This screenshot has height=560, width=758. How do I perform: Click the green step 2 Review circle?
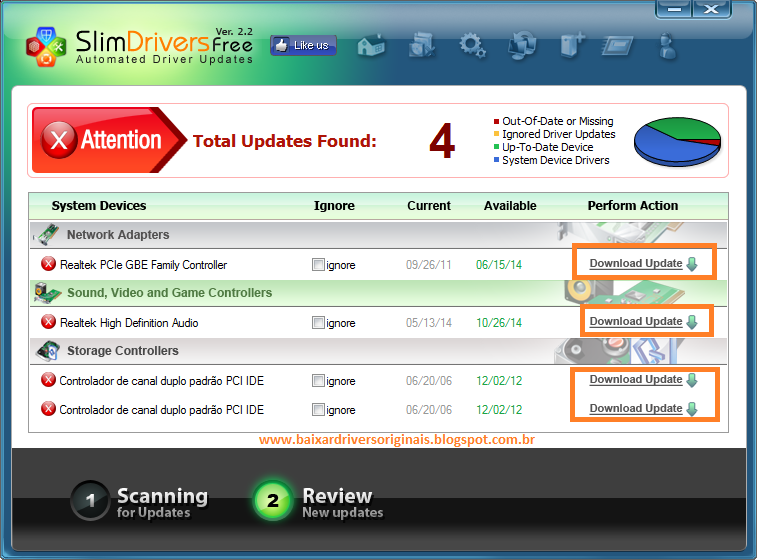click(273, 500)
